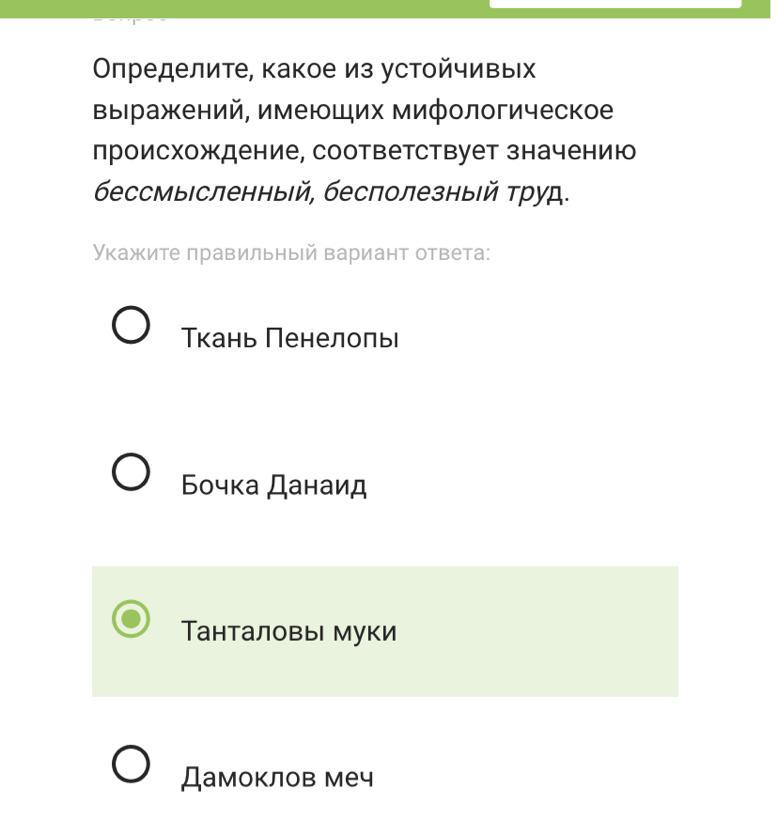The image size is (777, 828).
Task: Click the answer text 'Танталовы муки'
Action: coord(288,631)
